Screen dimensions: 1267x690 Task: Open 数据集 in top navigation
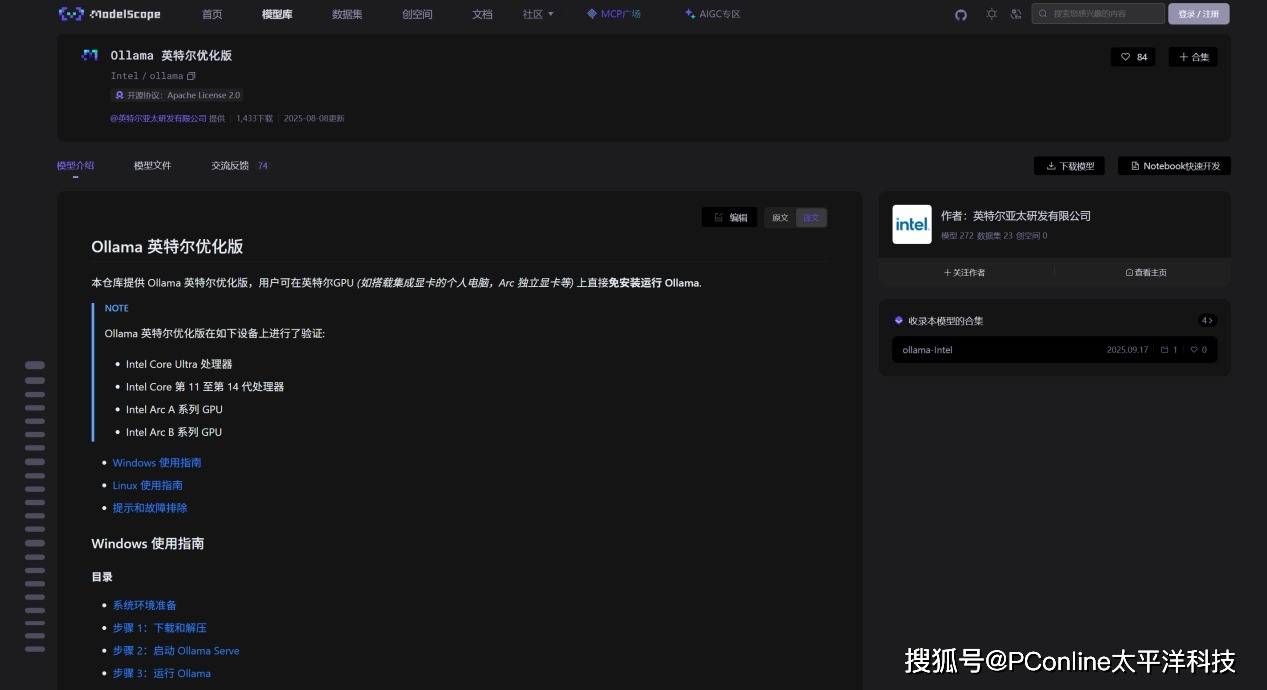(x=347, y=14)
